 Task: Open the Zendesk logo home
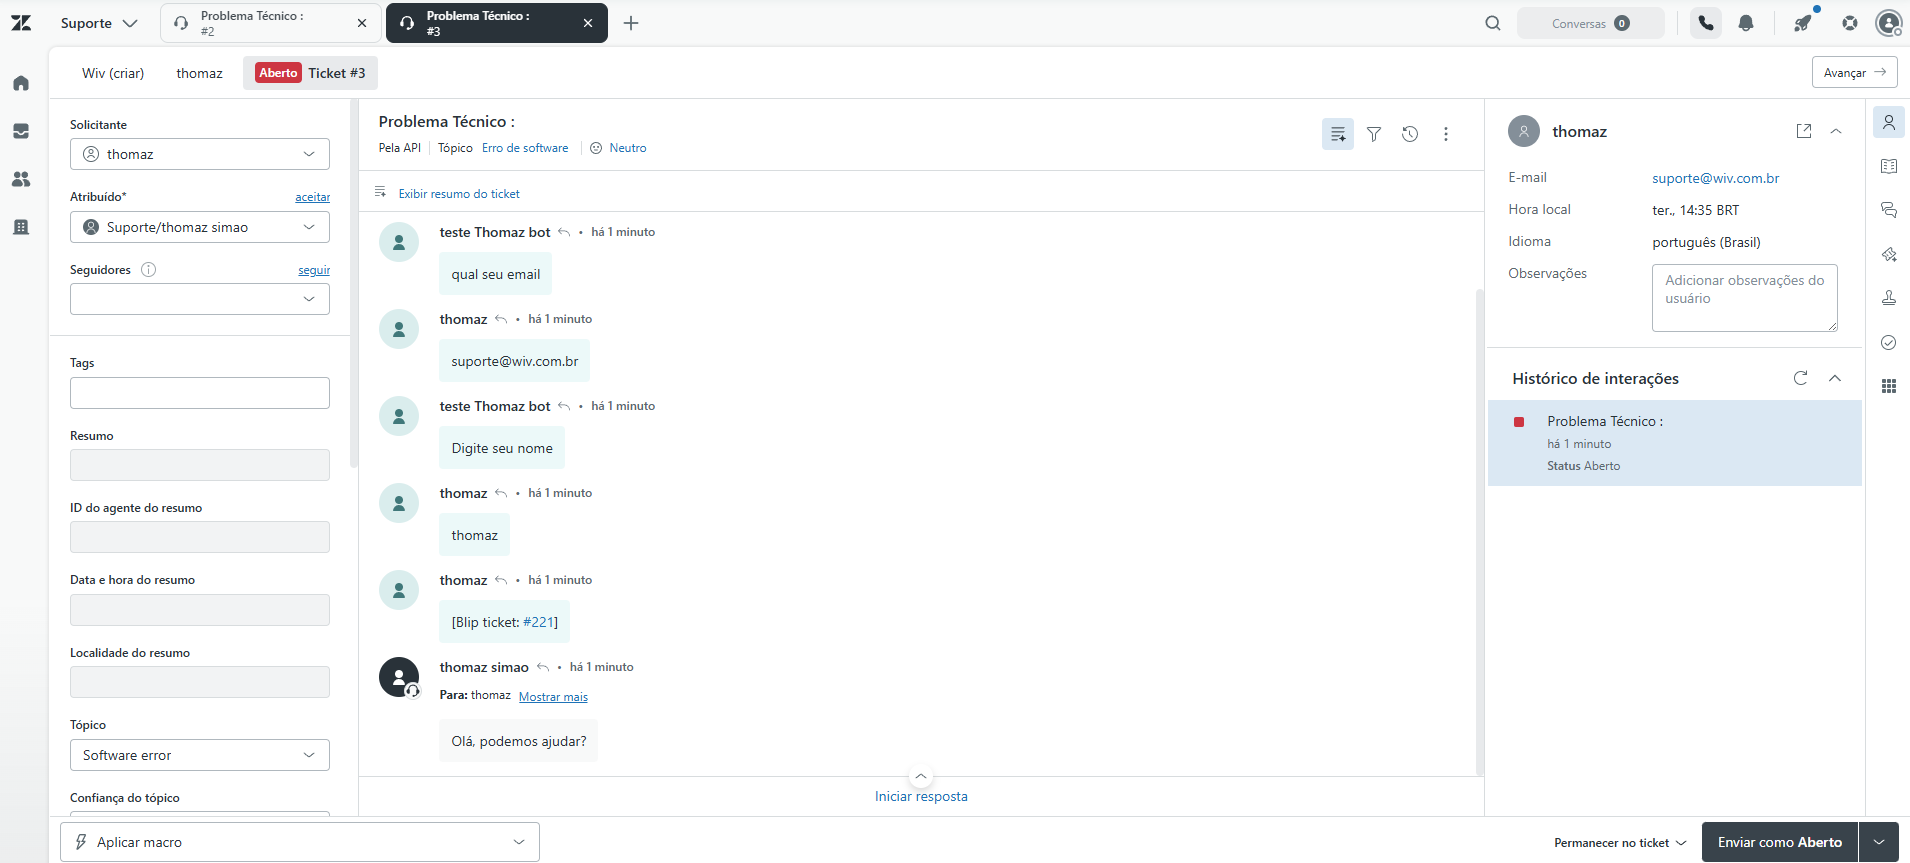point(21,23)
